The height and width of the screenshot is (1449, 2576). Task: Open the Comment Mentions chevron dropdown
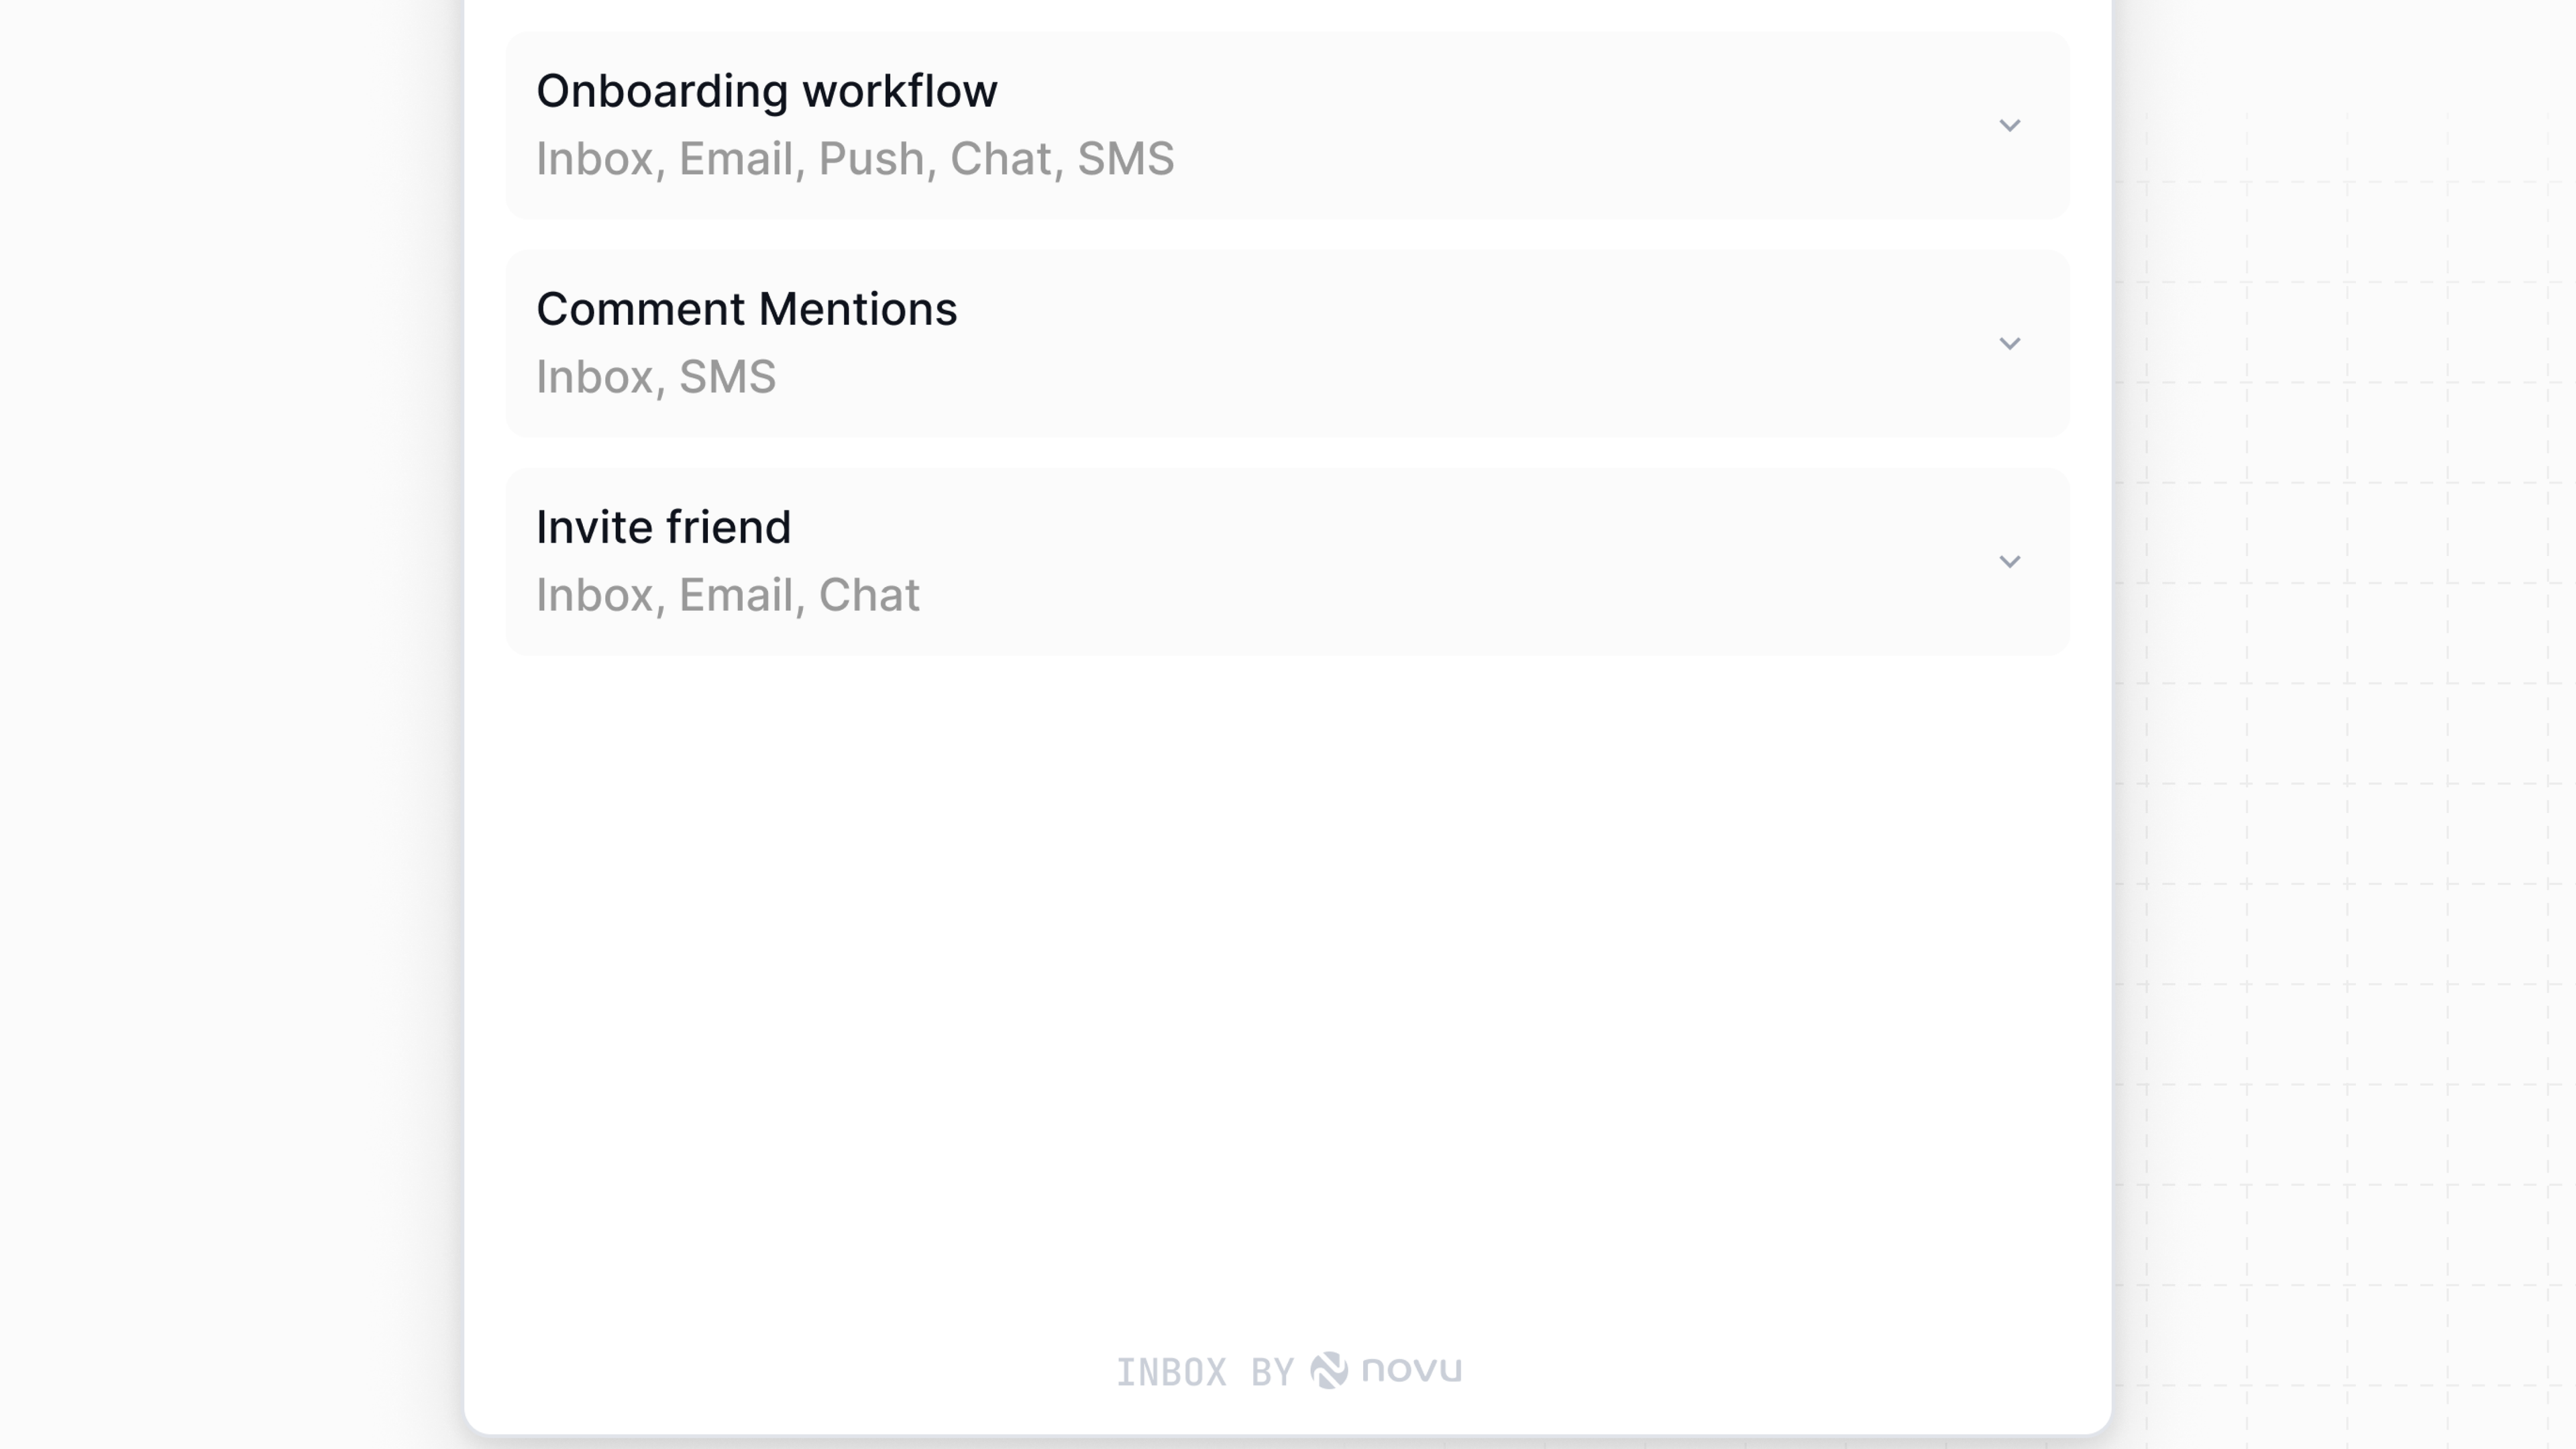(2011, 343)
